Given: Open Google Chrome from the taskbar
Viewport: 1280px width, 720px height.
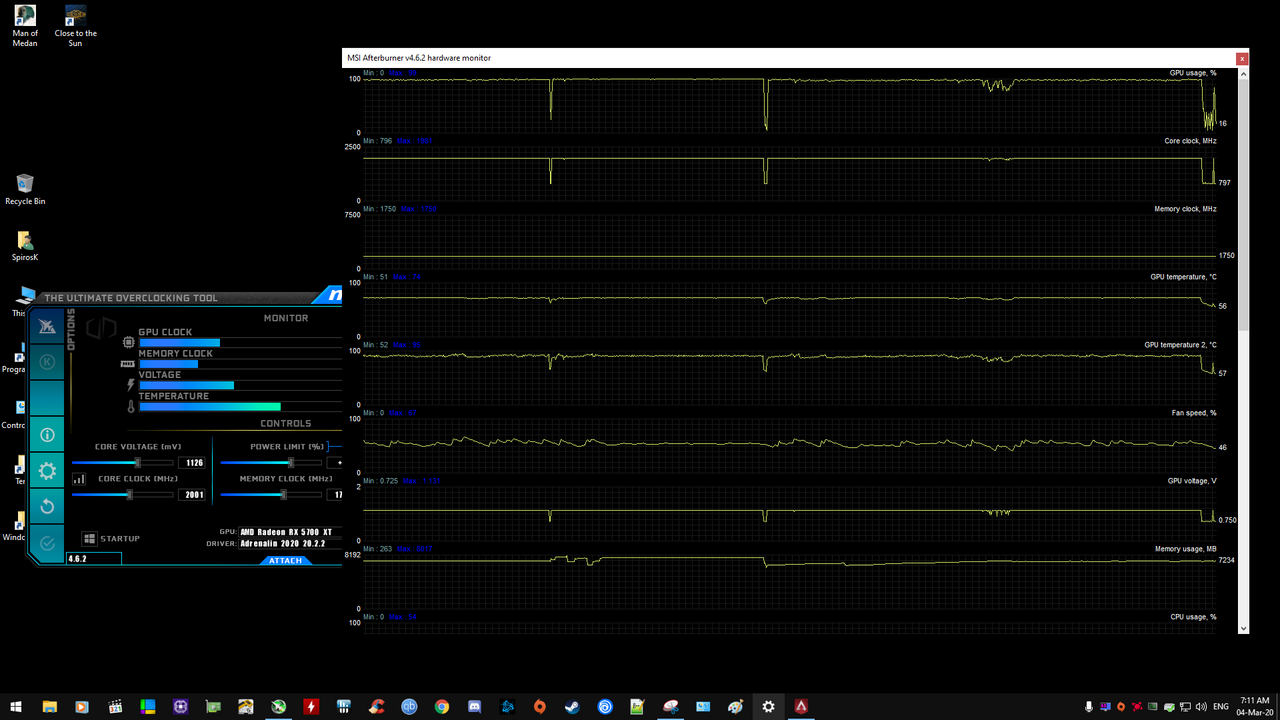Looking at the screenshot, I should 442,706.
